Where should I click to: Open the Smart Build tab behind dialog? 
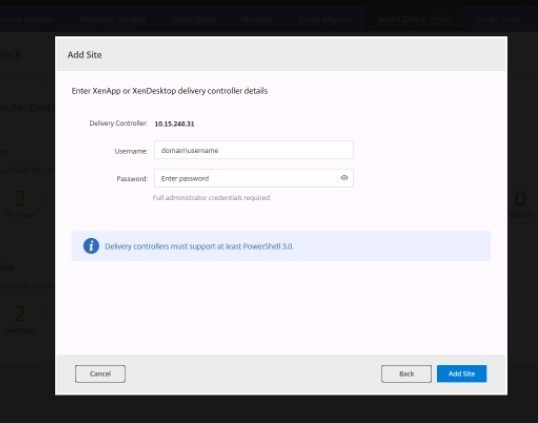(x=193, y=19)
